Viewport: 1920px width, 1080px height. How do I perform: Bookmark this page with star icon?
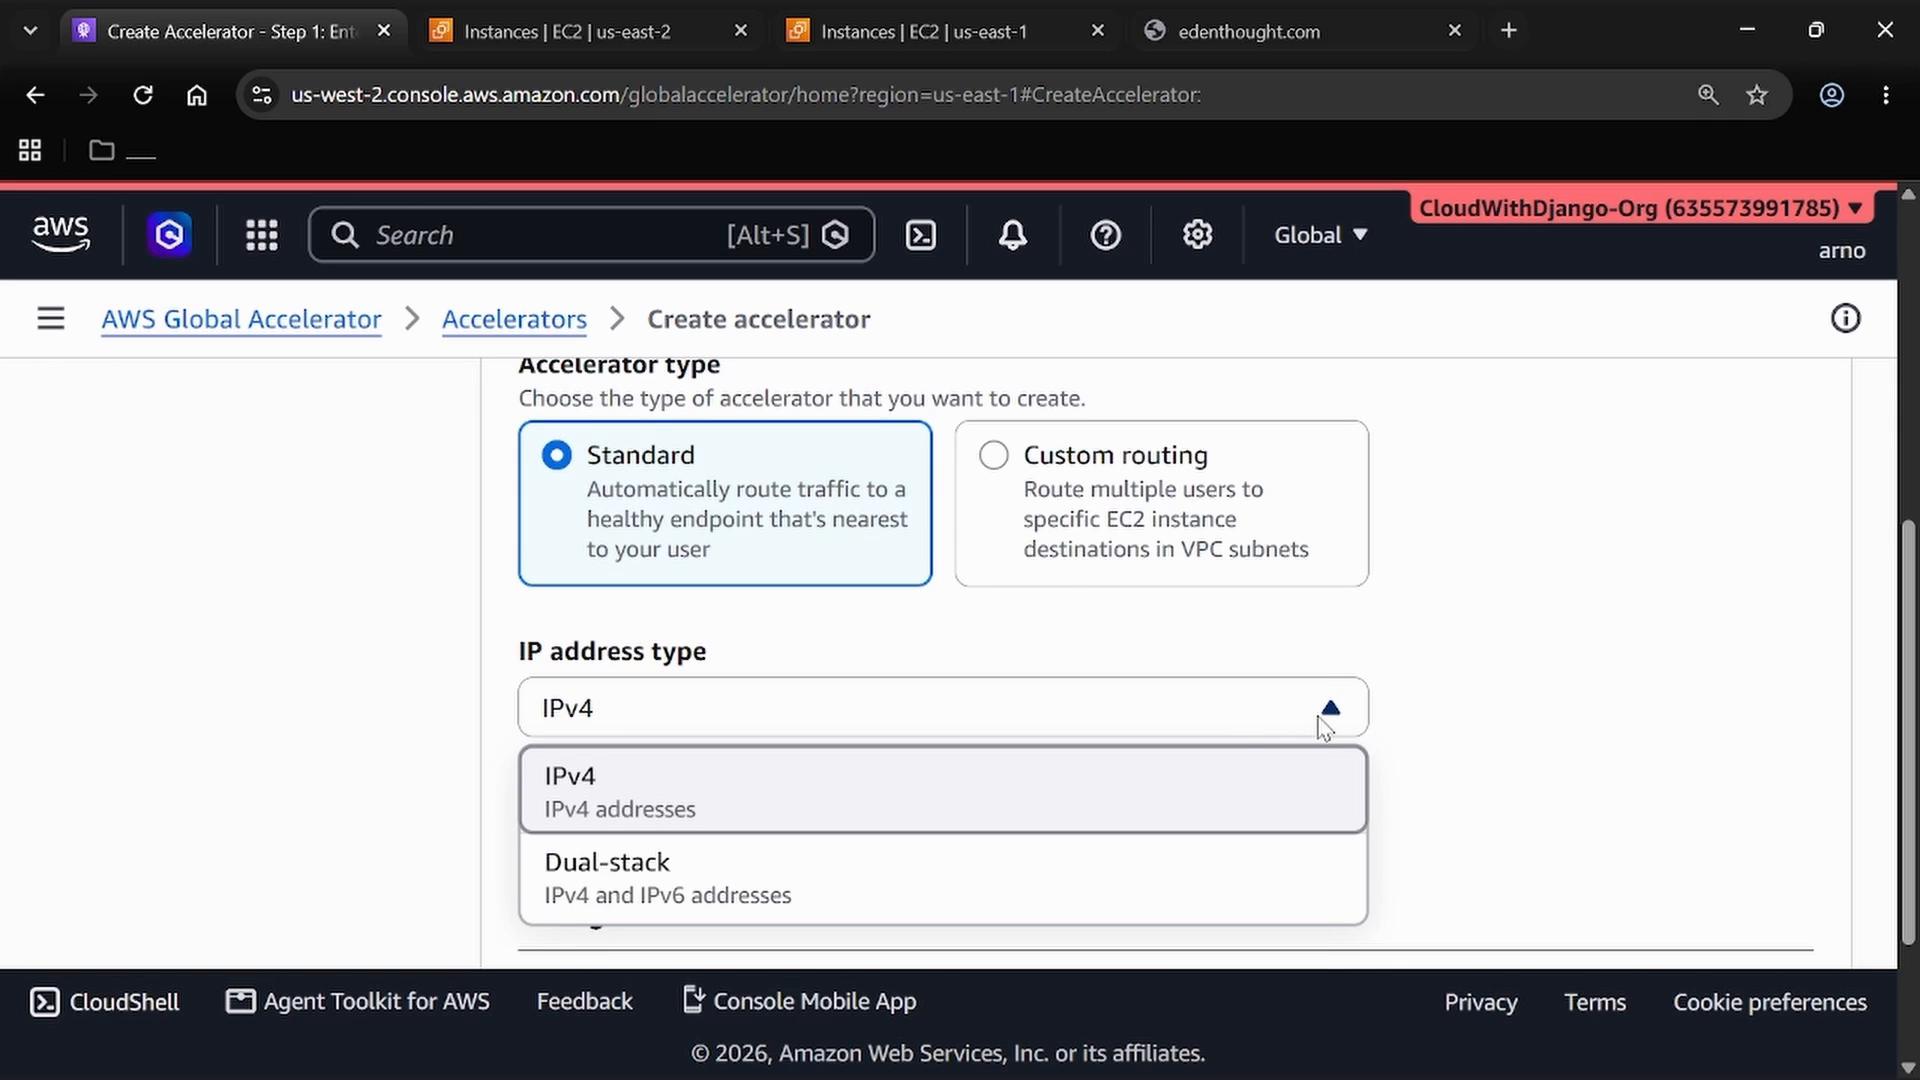coord(1757,95)
